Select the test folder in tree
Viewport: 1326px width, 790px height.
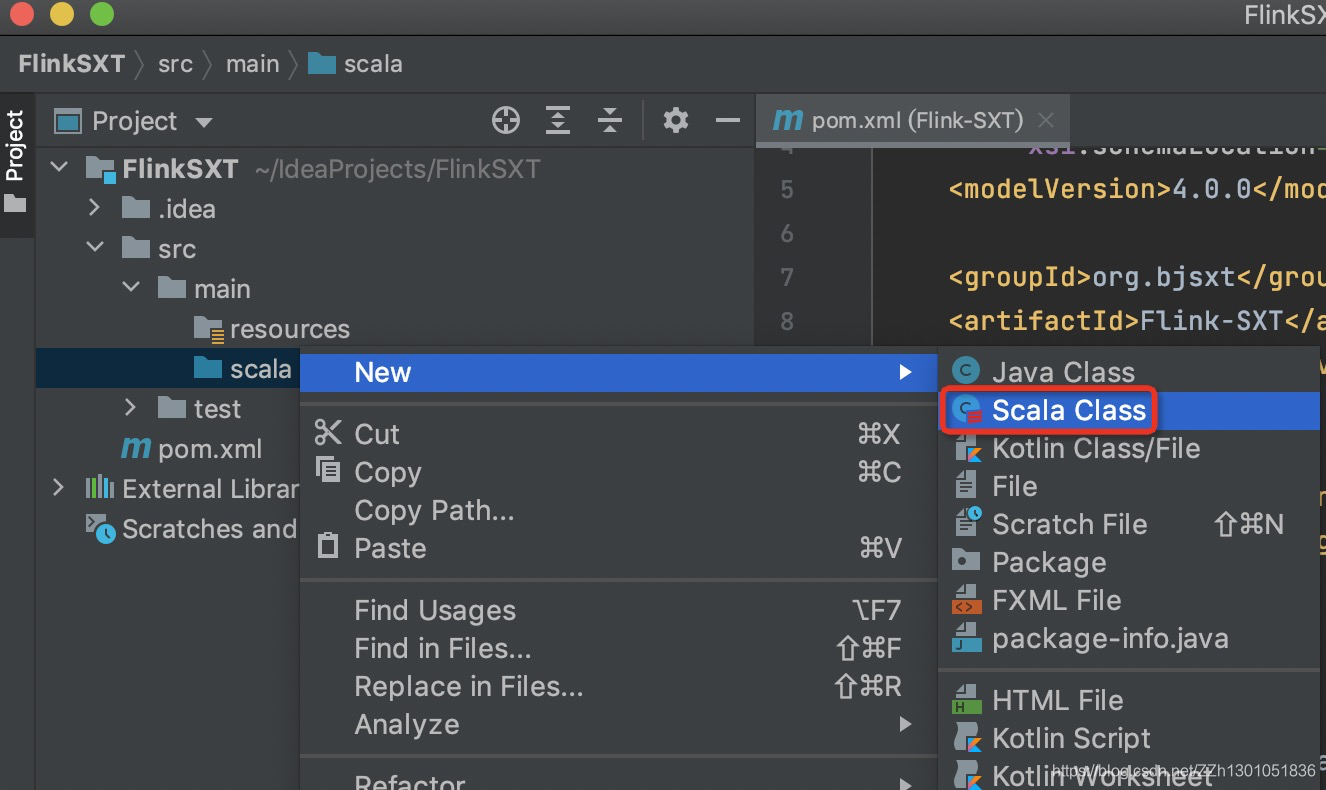[200, 409]
